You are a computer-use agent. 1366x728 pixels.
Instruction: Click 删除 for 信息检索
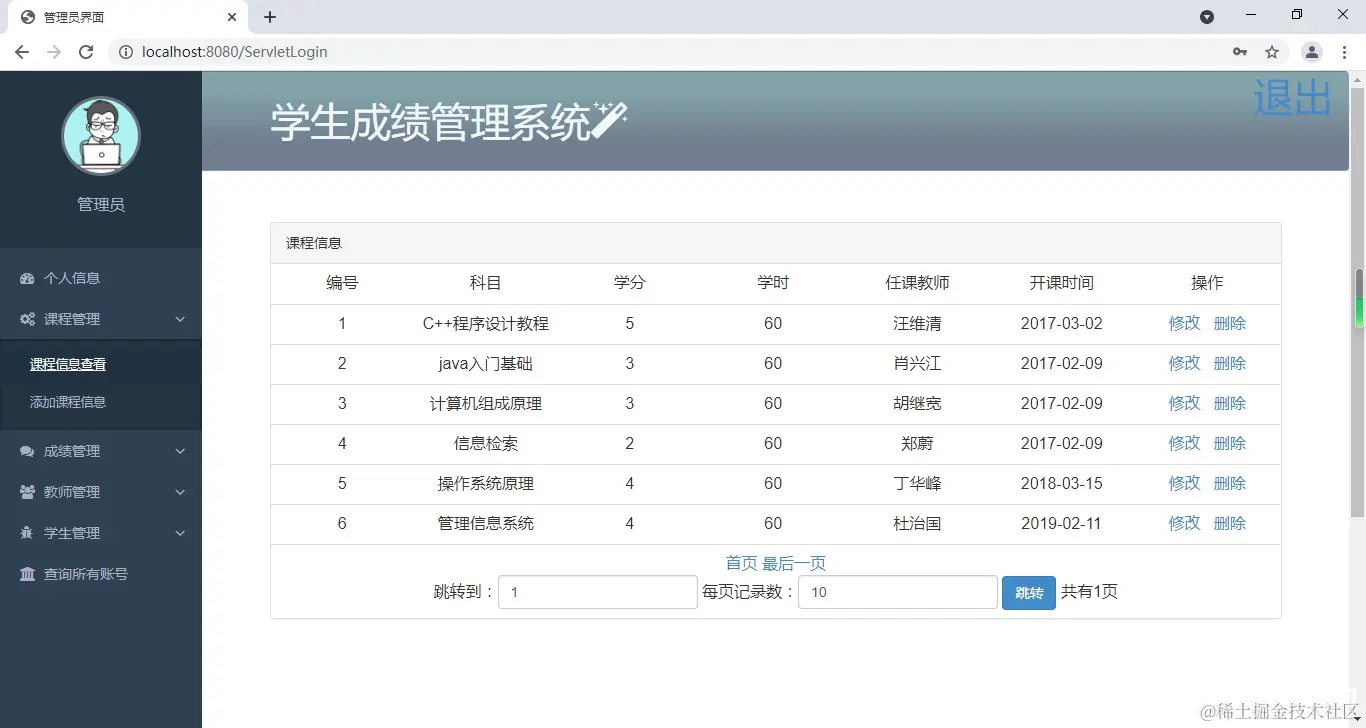pyautogui.click(x=1230, y=443)
